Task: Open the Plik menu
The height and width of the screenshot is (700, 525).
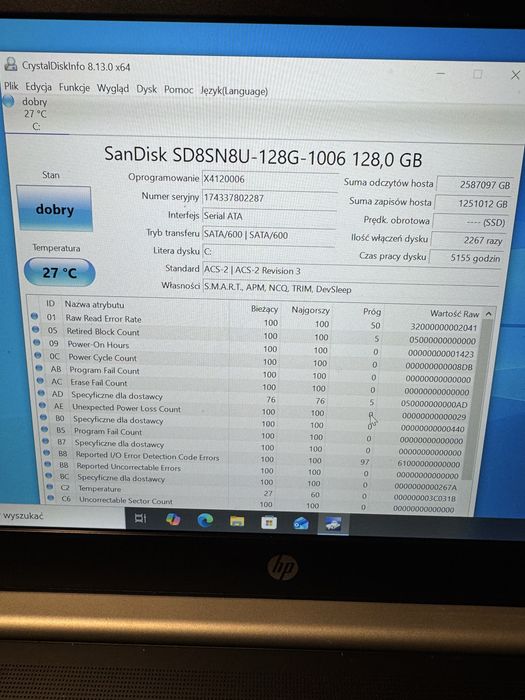Action: (x=11, y=86)
